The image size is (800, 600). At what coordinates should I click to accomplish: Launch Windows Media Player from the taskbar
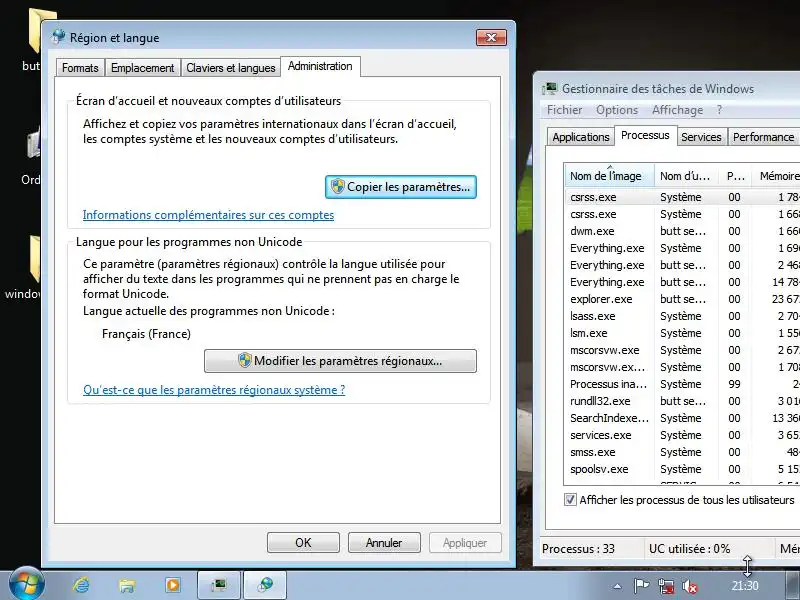pos(172,585)
